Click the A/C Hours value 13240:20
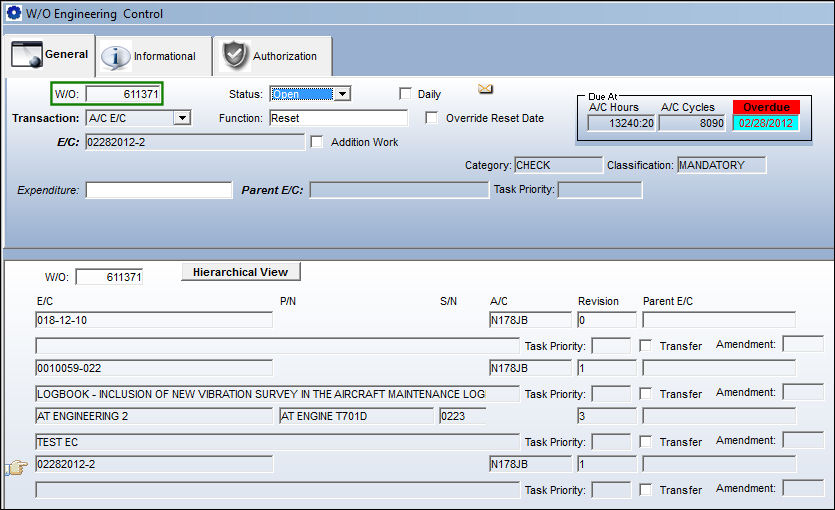Viewport: 835px width, 510px height. (x=621, y=123)
